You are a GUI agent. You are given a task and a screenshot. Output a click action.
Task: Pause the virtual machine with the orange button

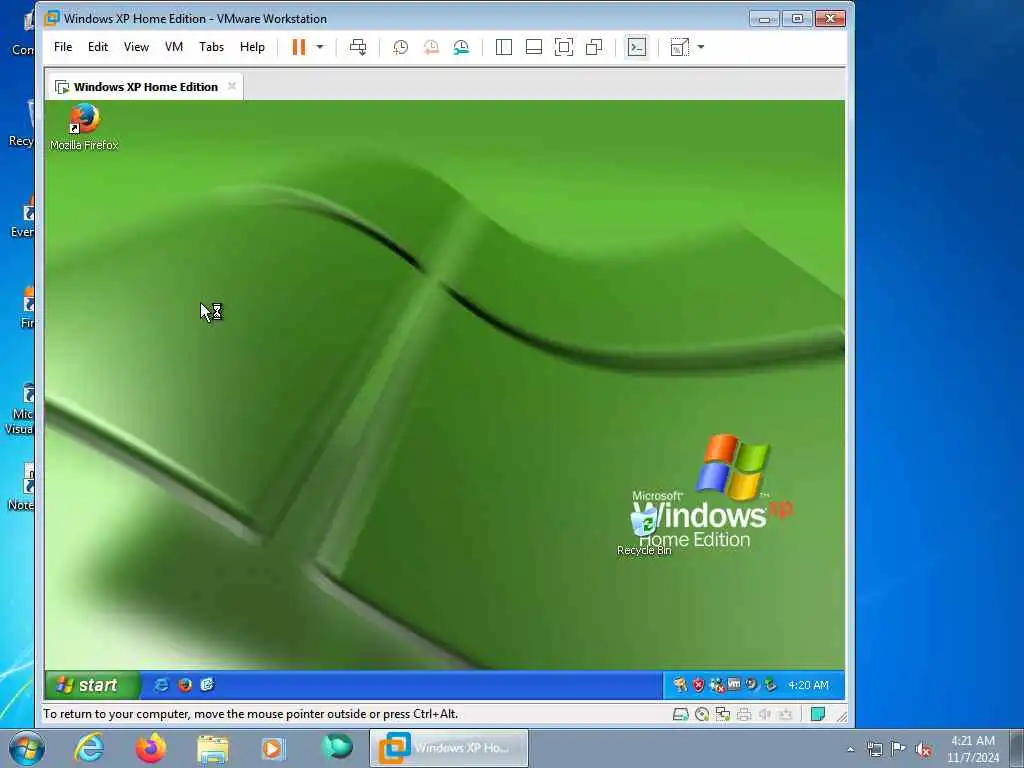[298, 47]
